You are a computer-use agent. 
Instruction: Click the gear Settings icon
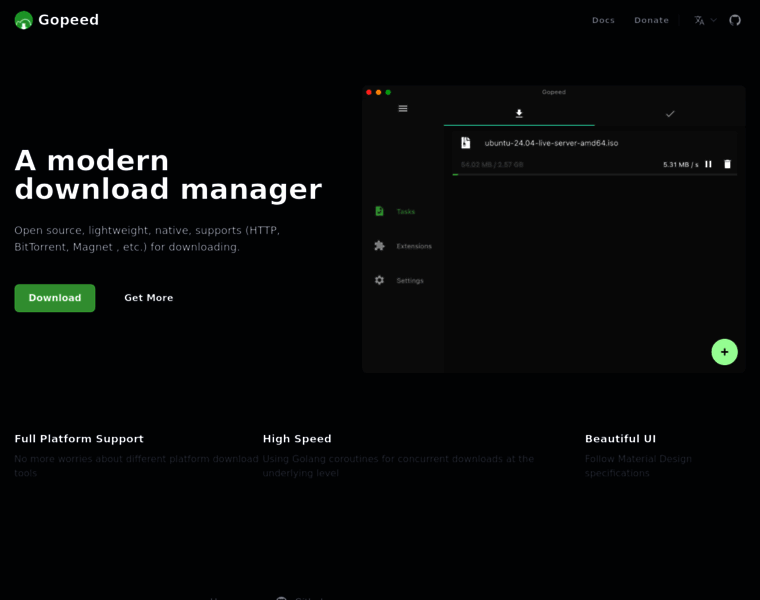coord(380,280)
